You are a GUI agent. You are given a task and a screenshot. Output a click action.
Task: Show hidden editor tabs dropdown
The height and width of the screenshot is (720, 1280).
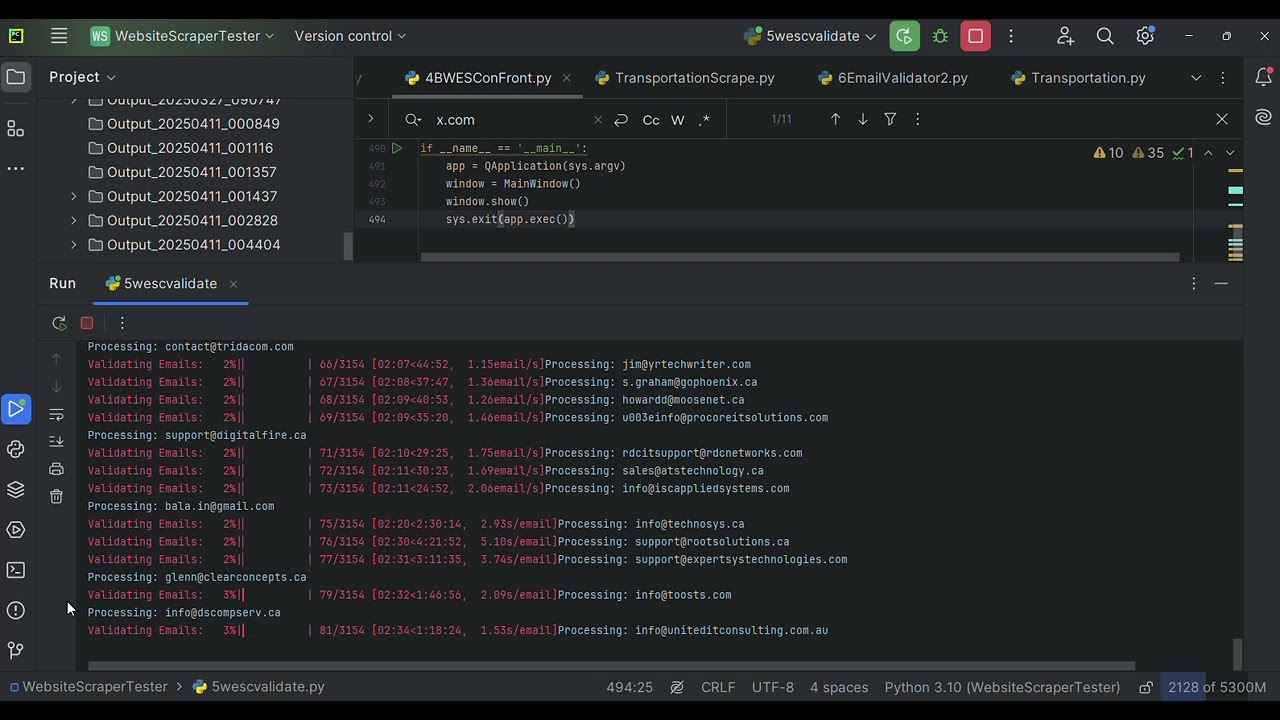[x=1196, y=78]
